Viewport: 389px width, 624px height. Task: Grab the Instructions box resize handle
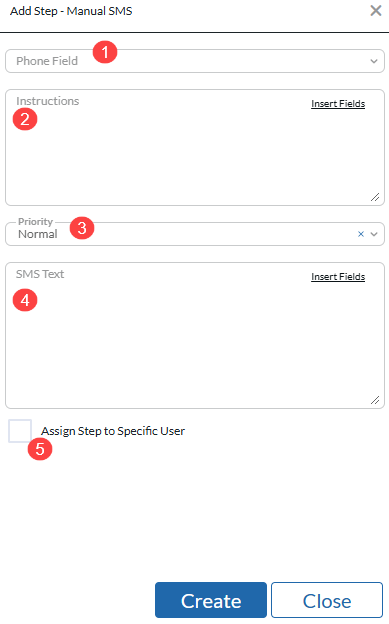375,197
